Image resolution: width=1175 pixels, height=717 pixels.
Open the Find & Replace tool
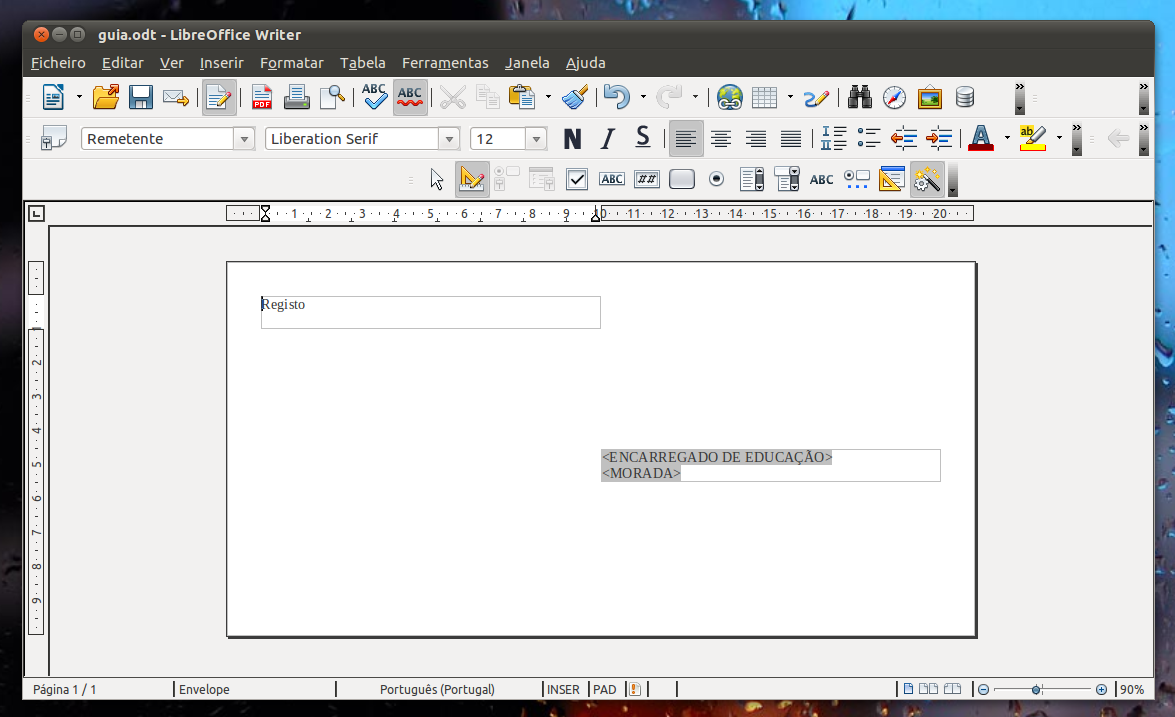(x=859, y=97)
